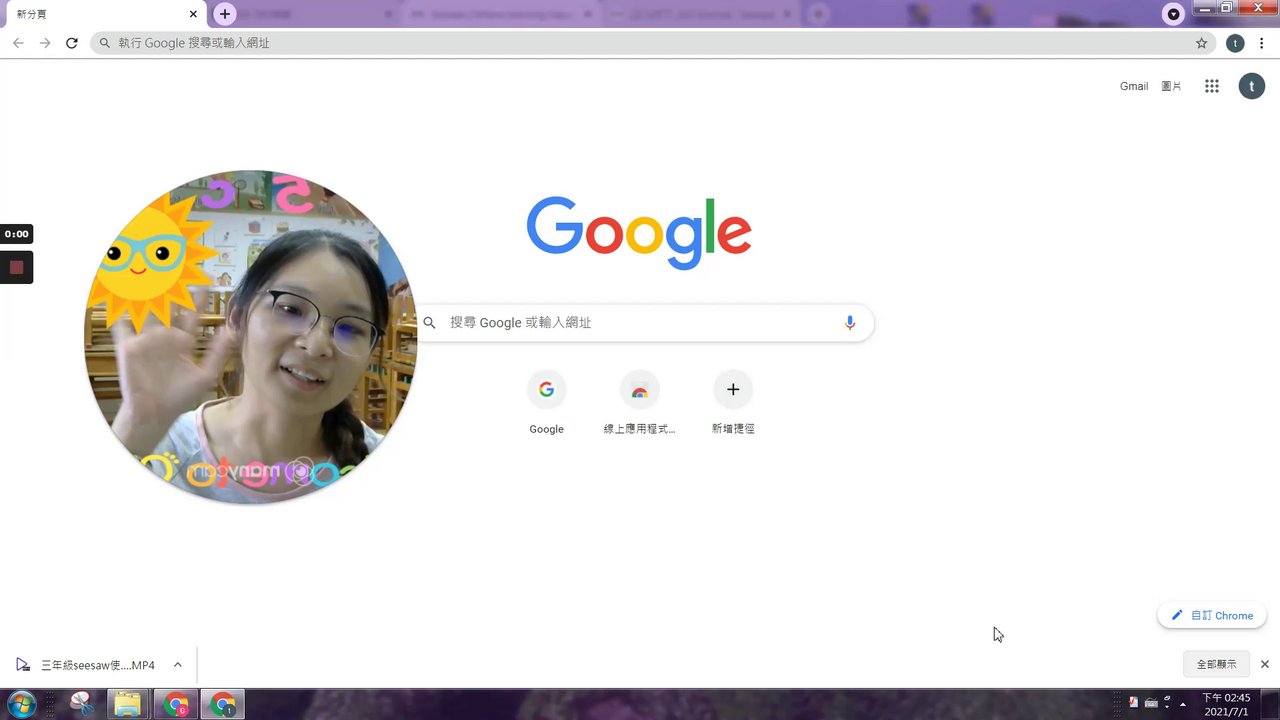Image resolution: width=1280 pixels, height=720 pixels.
Task: Open the Chrome profile avatar in toolbar
Action: pos(1235,43)
